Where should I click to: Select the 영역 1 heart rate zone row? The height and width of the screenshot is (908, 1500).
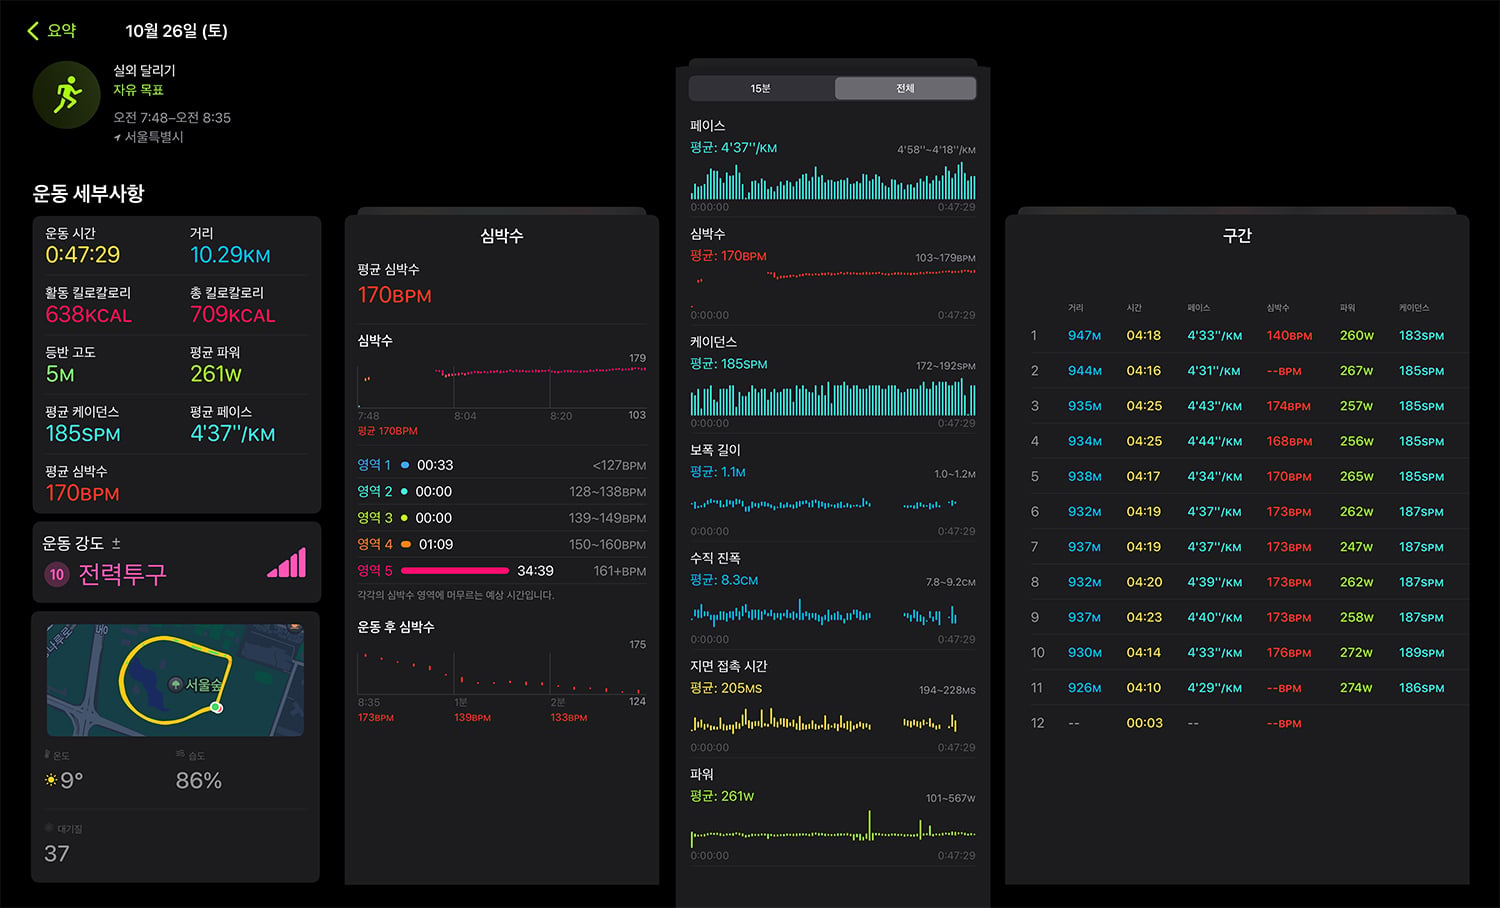[502, 465]
